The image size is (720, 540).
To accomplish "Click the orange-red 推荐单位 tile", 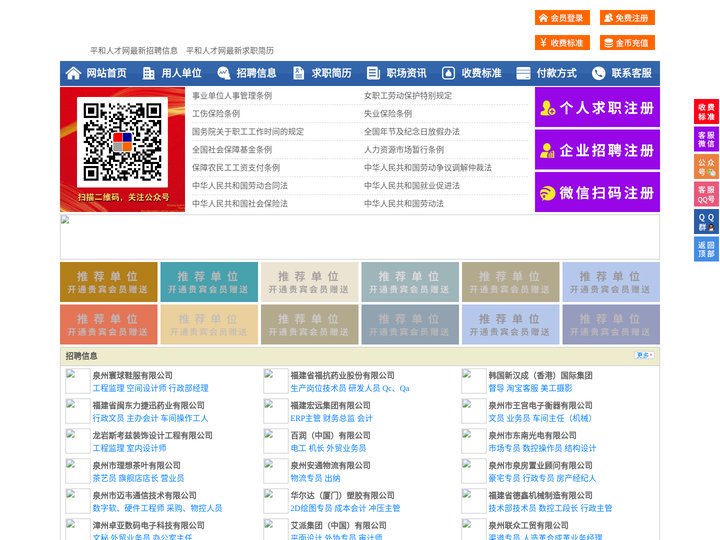I will point(109,325).
